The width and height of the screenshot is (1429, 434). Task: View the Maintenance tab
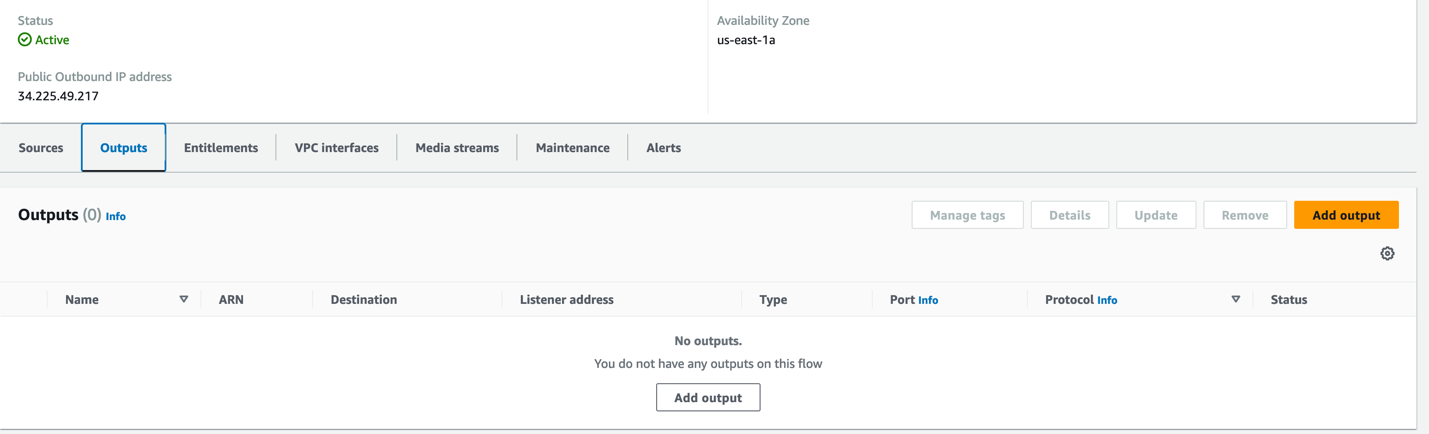click(573, 148)
